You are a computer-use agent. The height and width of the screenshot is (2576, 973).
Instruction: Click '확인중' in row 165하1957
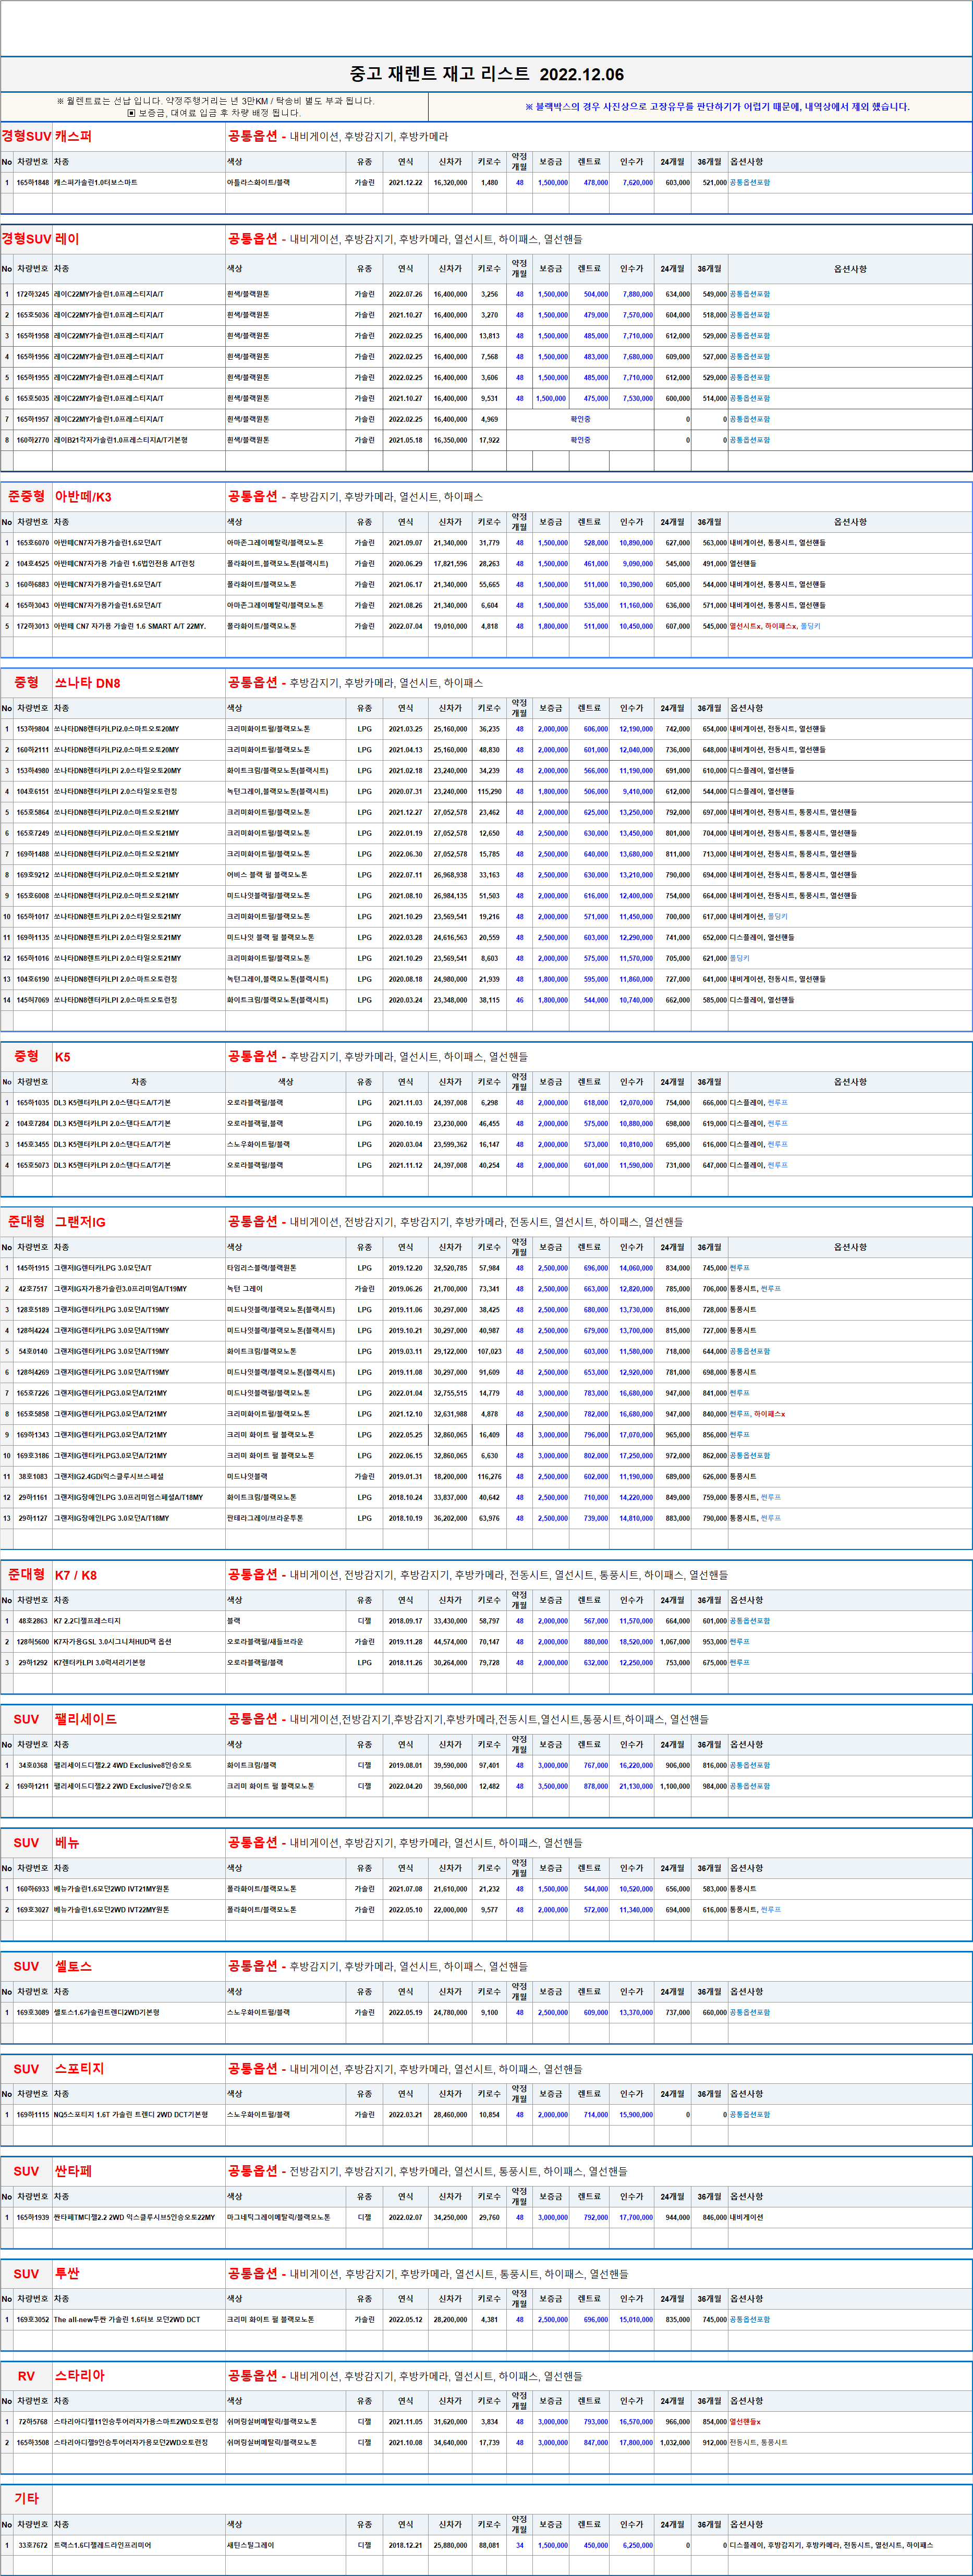coord(580,419)
